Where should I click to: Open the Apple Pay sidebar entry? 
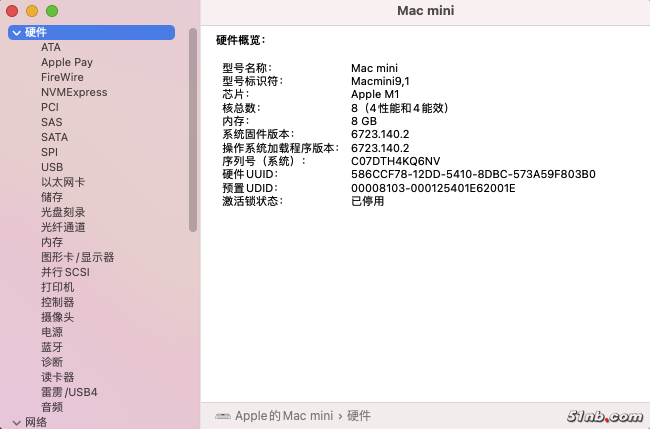(66, 62)
